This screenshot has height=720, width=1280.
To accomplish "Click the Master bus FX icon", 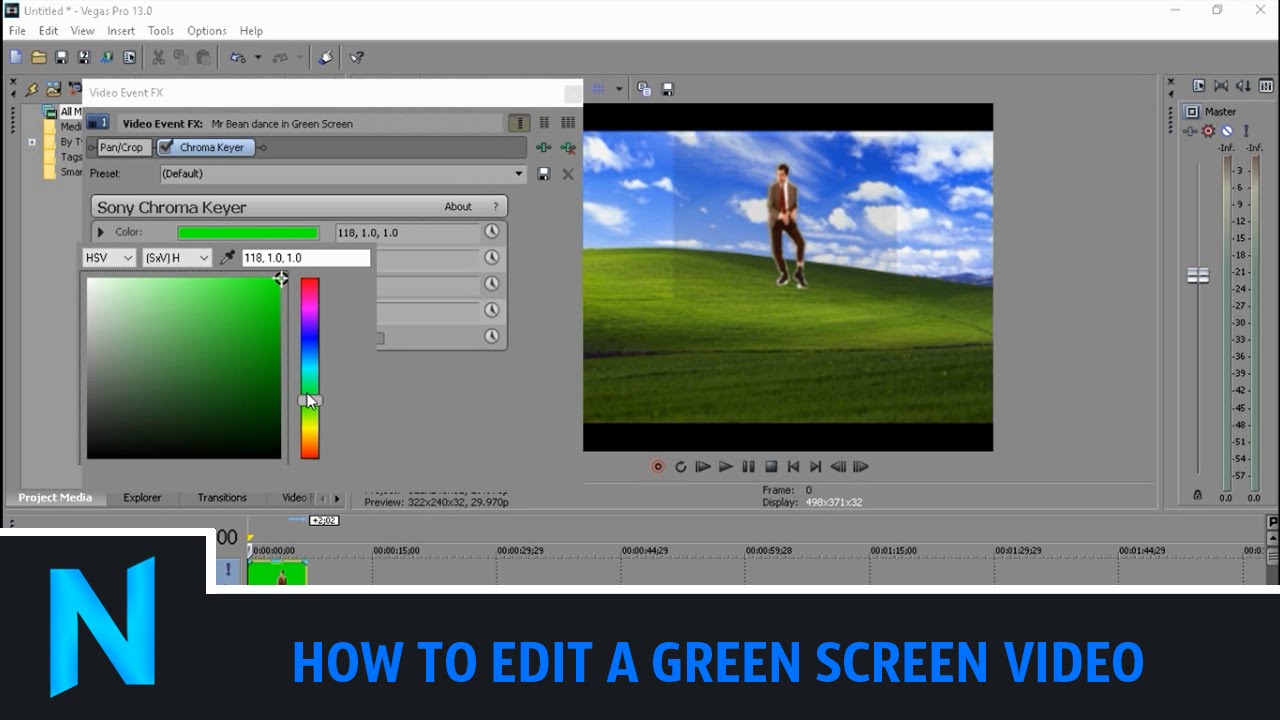I will coord(1191,131).
